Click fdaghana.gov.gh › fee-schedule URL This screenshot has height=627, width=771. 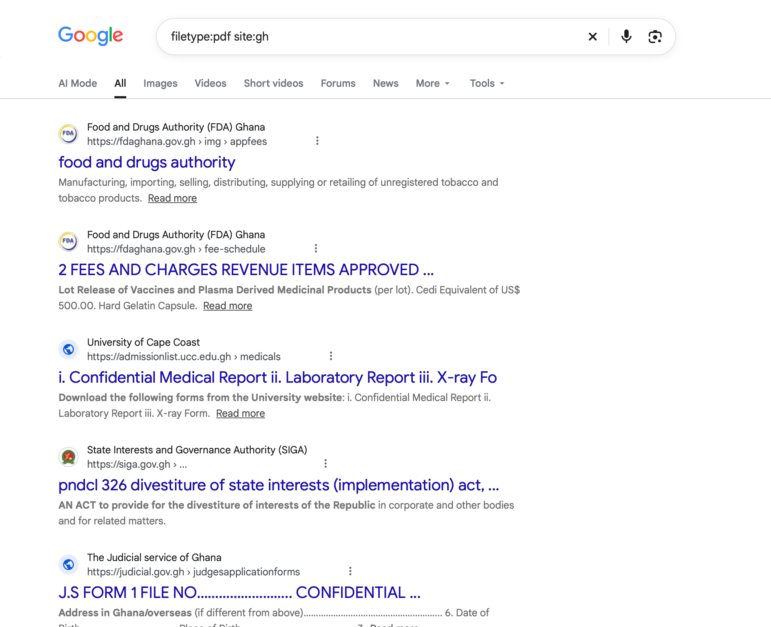pyautogui.click(x=176, y=249)
